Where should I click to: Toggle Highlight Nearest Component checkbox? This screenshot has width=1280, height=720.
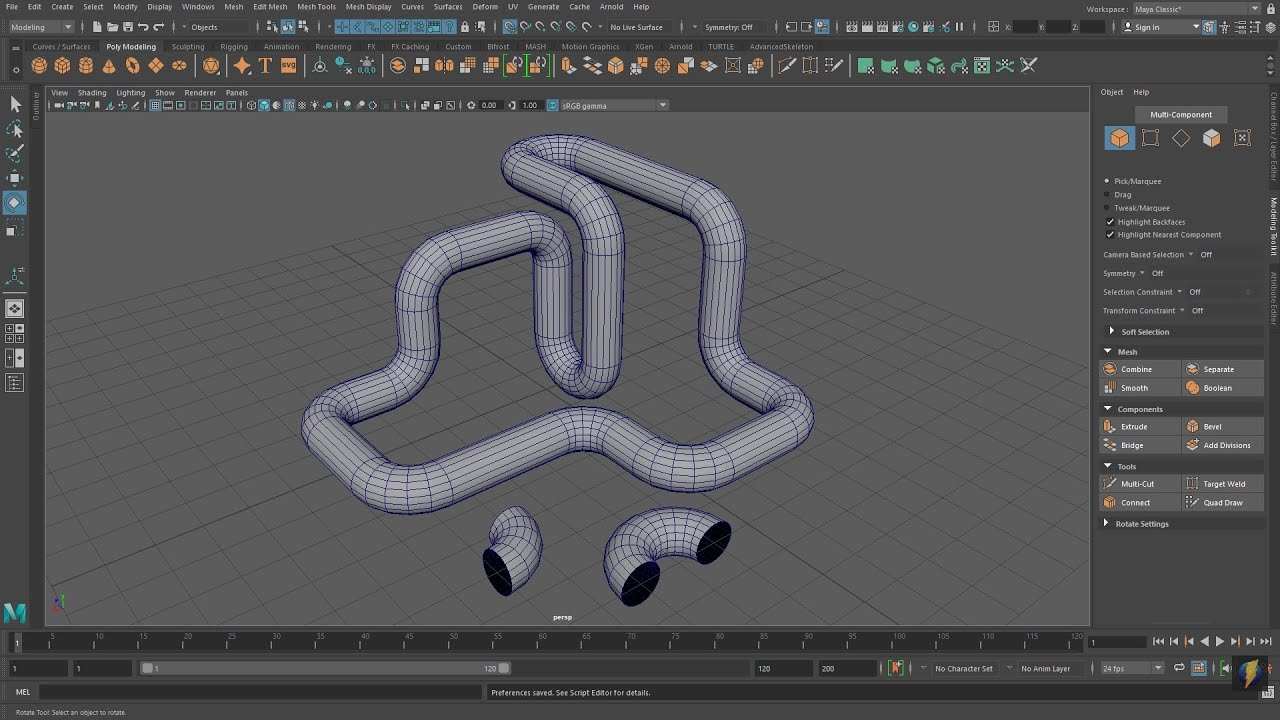coord(1110,235)
